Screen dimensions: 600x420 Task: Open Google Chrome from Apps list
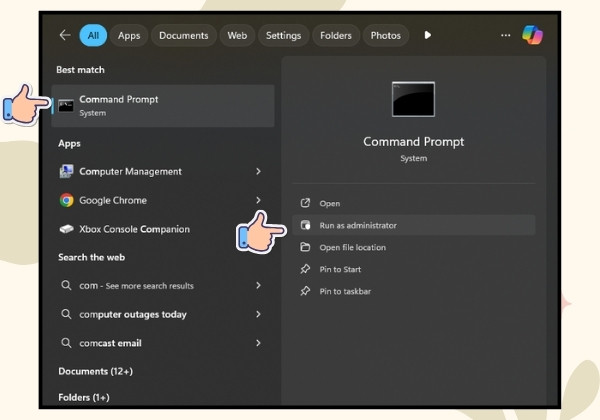point(163,200)
